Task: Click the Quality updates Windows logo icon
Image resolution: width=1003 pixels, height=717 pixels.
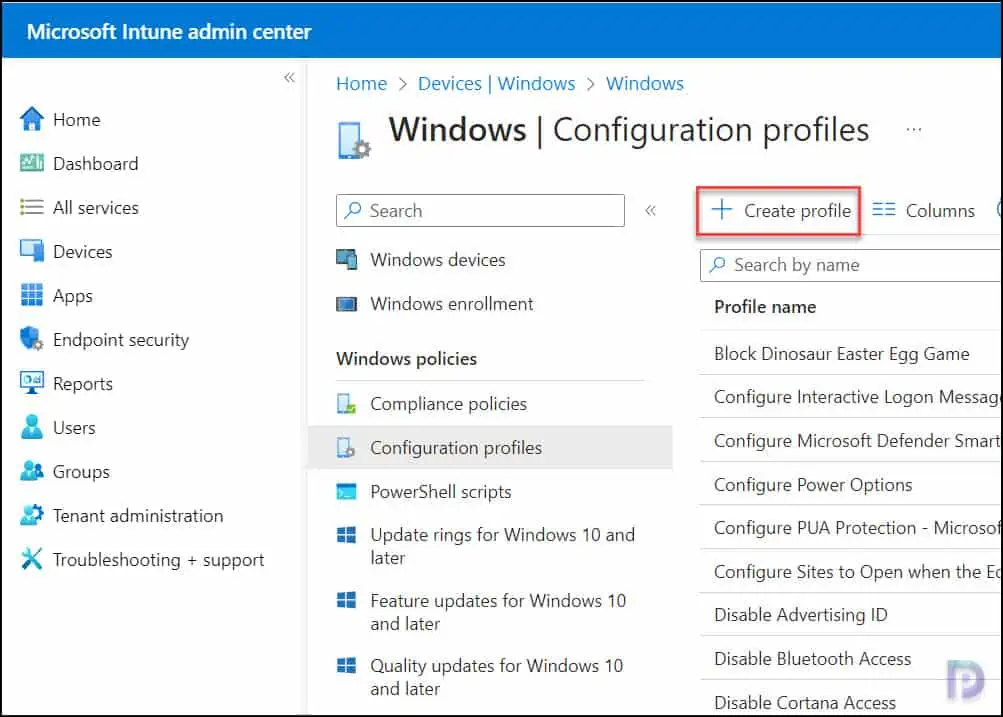Action: click(347, 665)
